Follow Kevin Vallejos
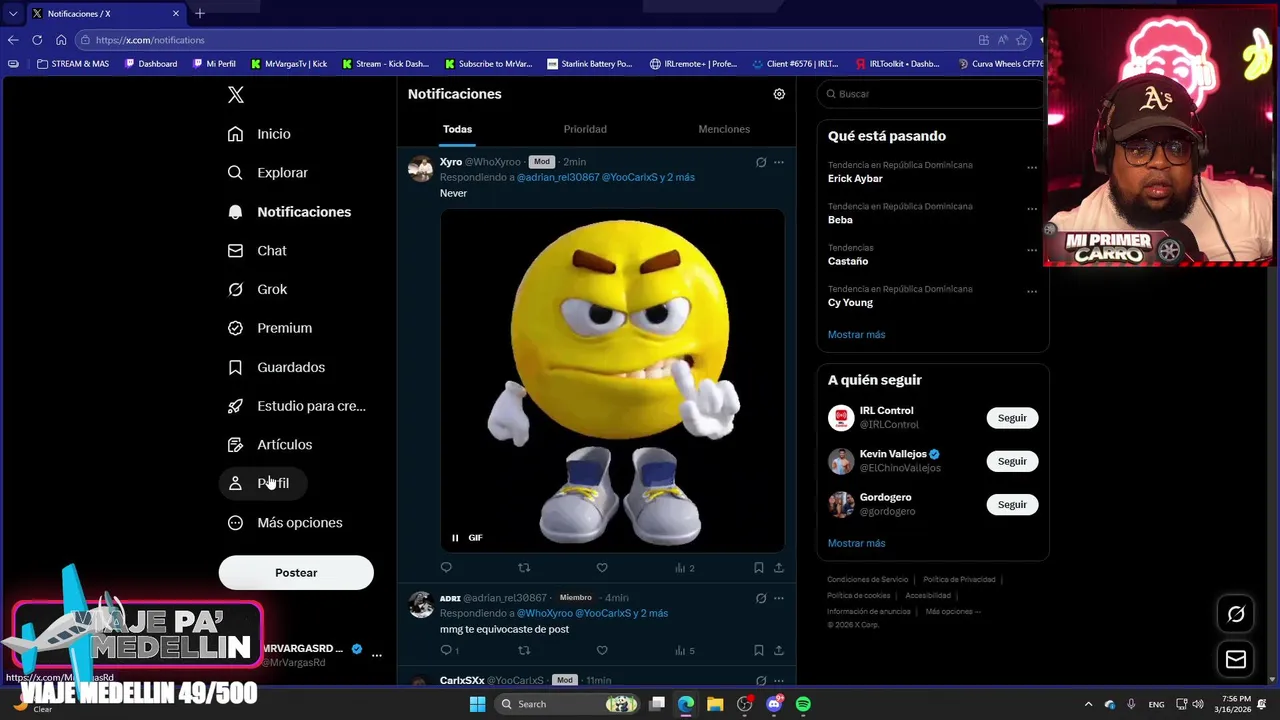 click(1012, 461)
